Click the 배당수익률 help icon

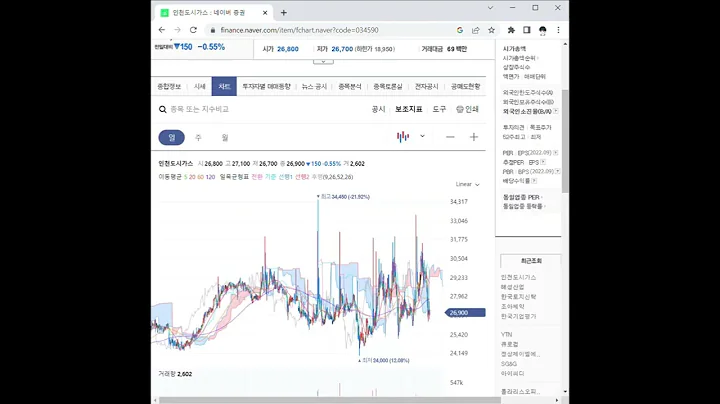(x=534, y=181)
